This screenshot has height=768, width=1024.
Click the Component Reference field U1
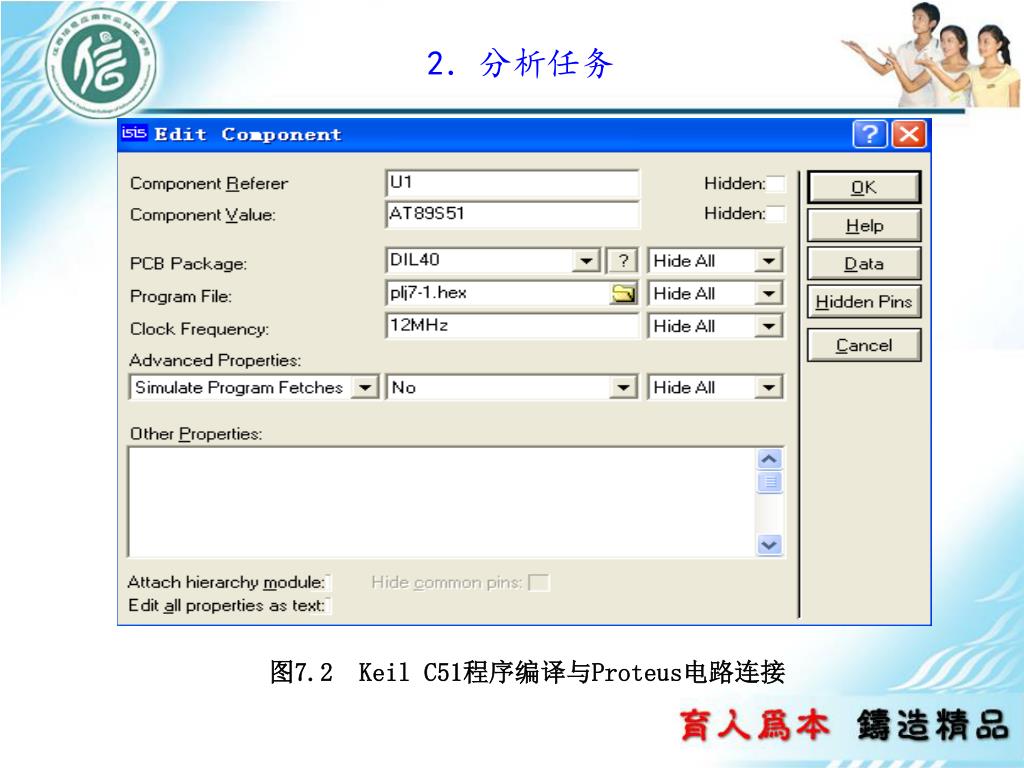coord(513,184)
